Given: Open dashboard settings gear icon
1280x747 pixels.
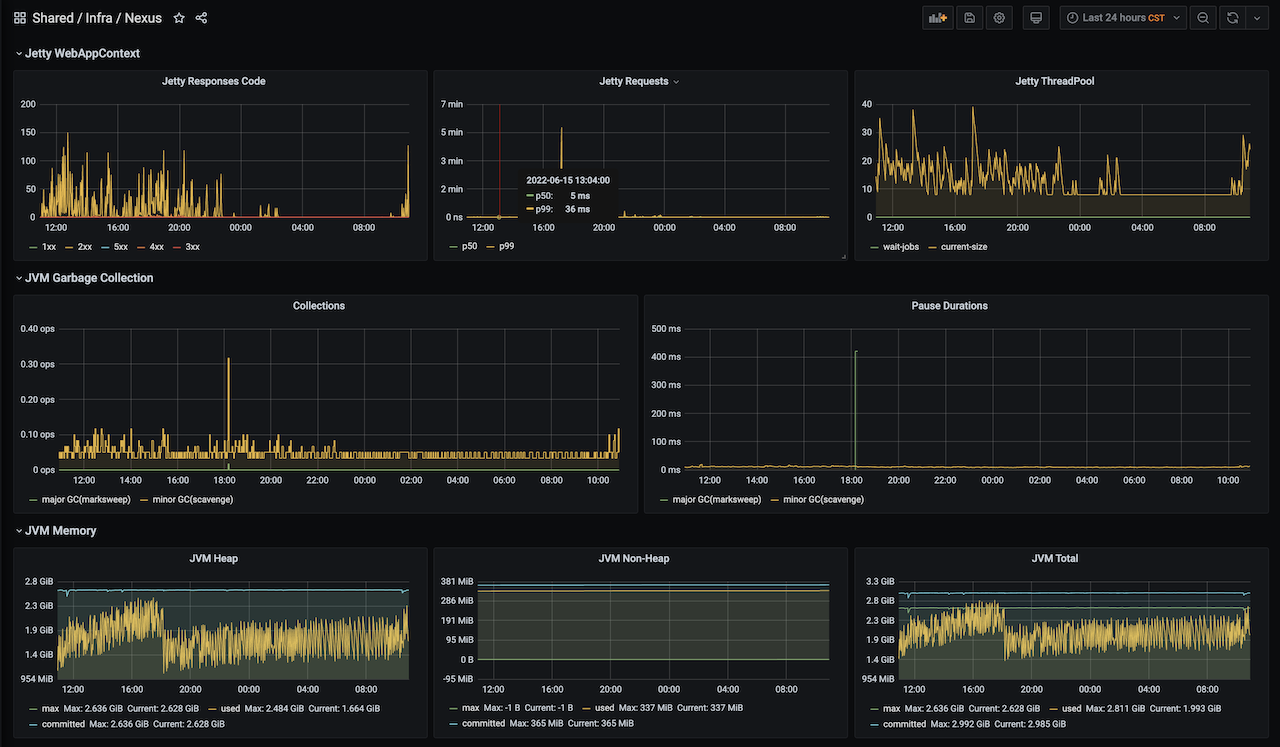Looking at the screenshot, I should (x=999, y=18).
